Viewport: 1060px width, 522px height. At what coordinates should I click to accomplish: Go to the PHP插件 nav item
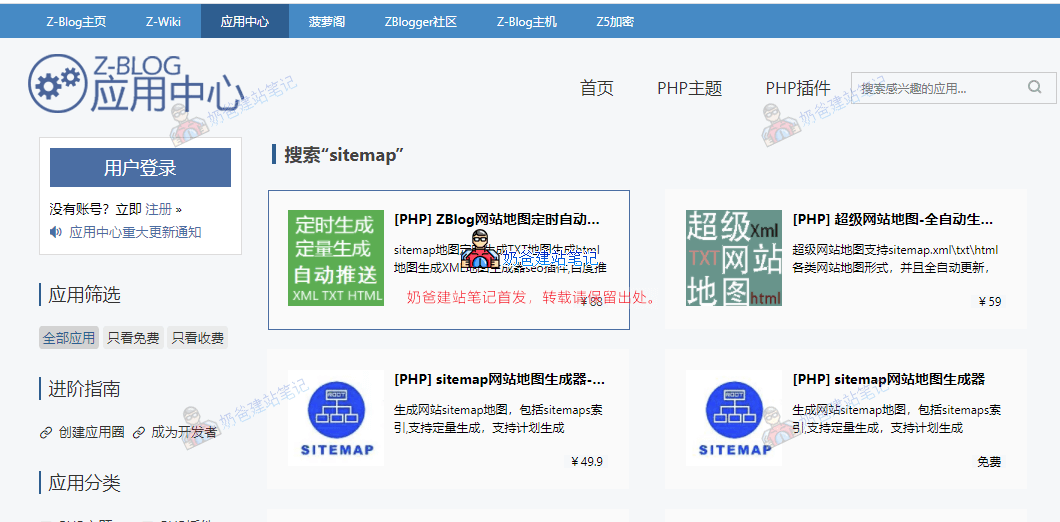point(797,88)
